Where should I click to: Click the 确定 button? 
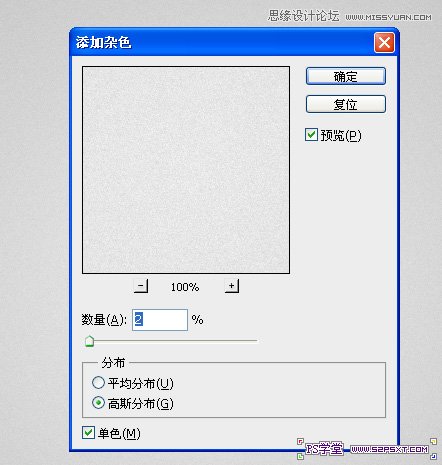pos(346,76)
